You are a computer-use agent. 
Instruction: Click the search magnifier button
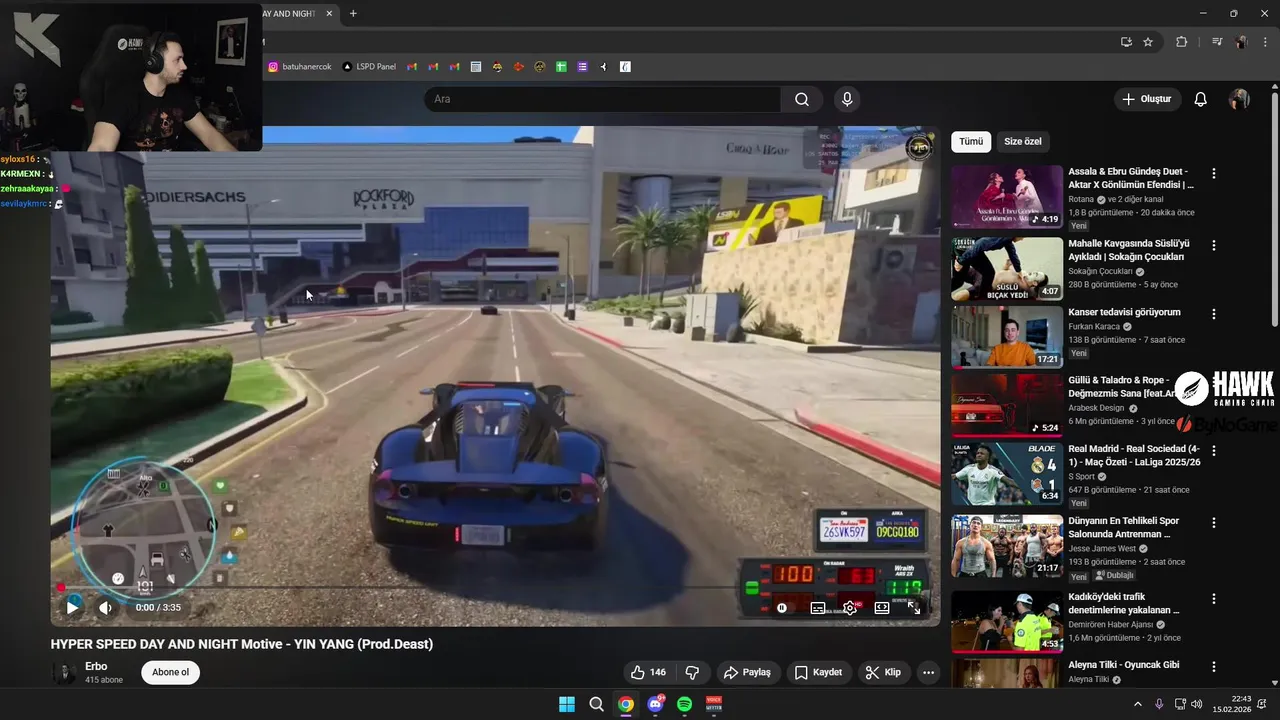click(802, 99)
